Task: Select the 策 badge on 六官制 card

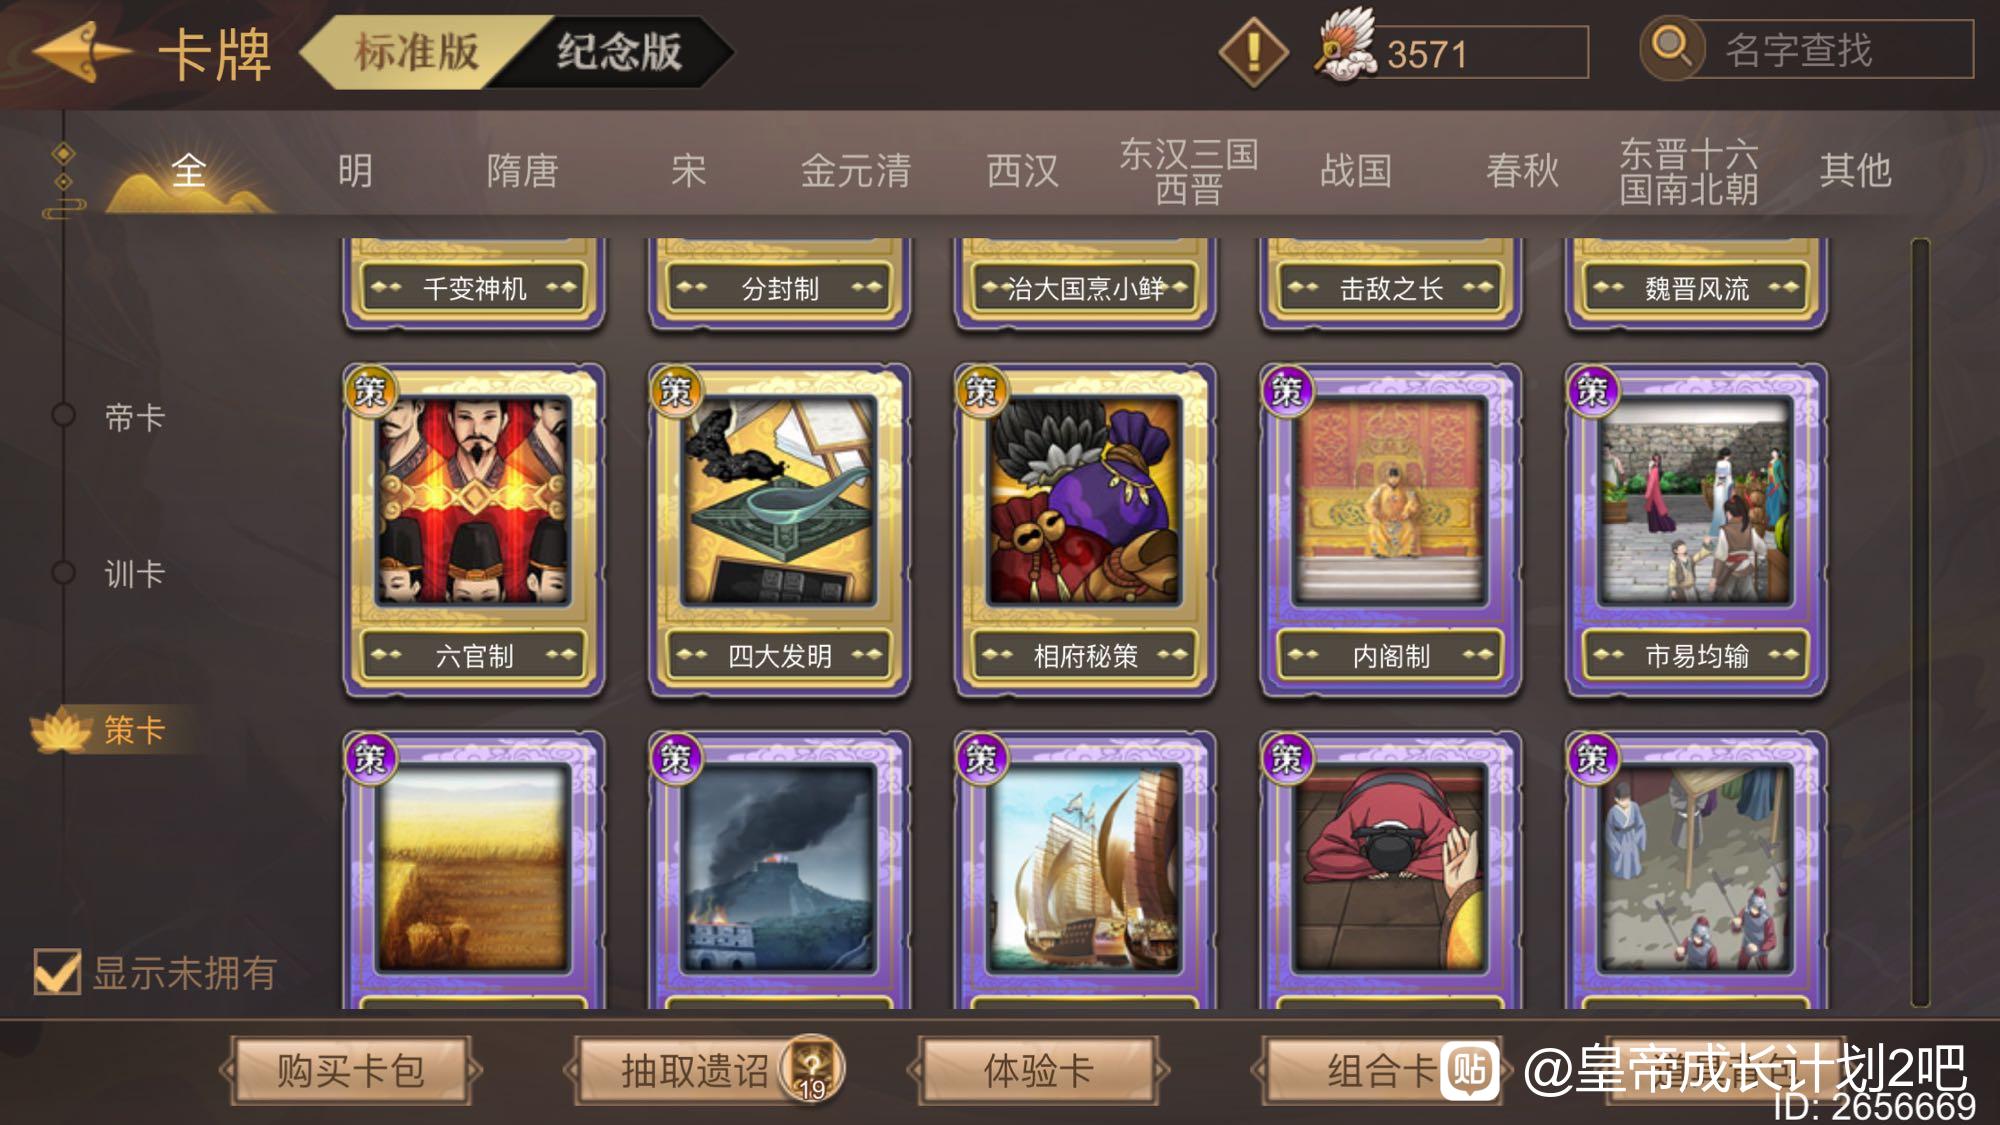Action: point(369,391)
